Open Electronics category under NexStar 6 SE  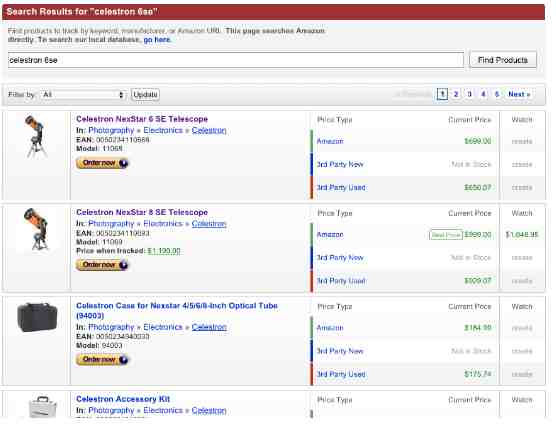tap(163, 130)
